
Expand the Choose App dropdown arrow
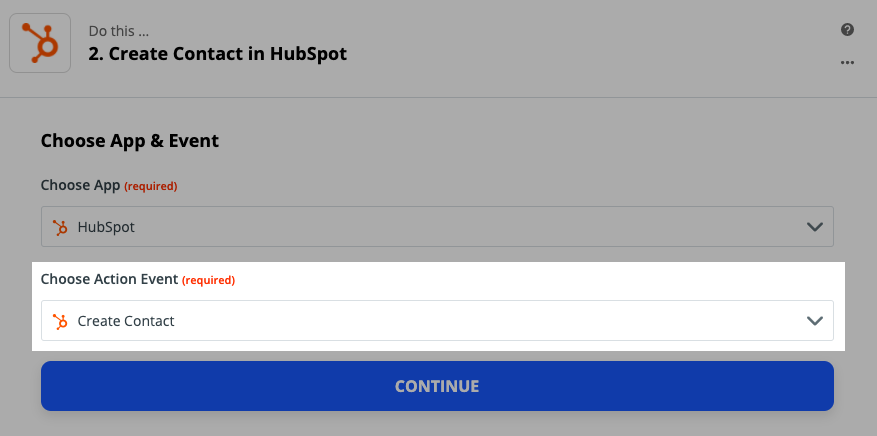(x=814, y=227)
